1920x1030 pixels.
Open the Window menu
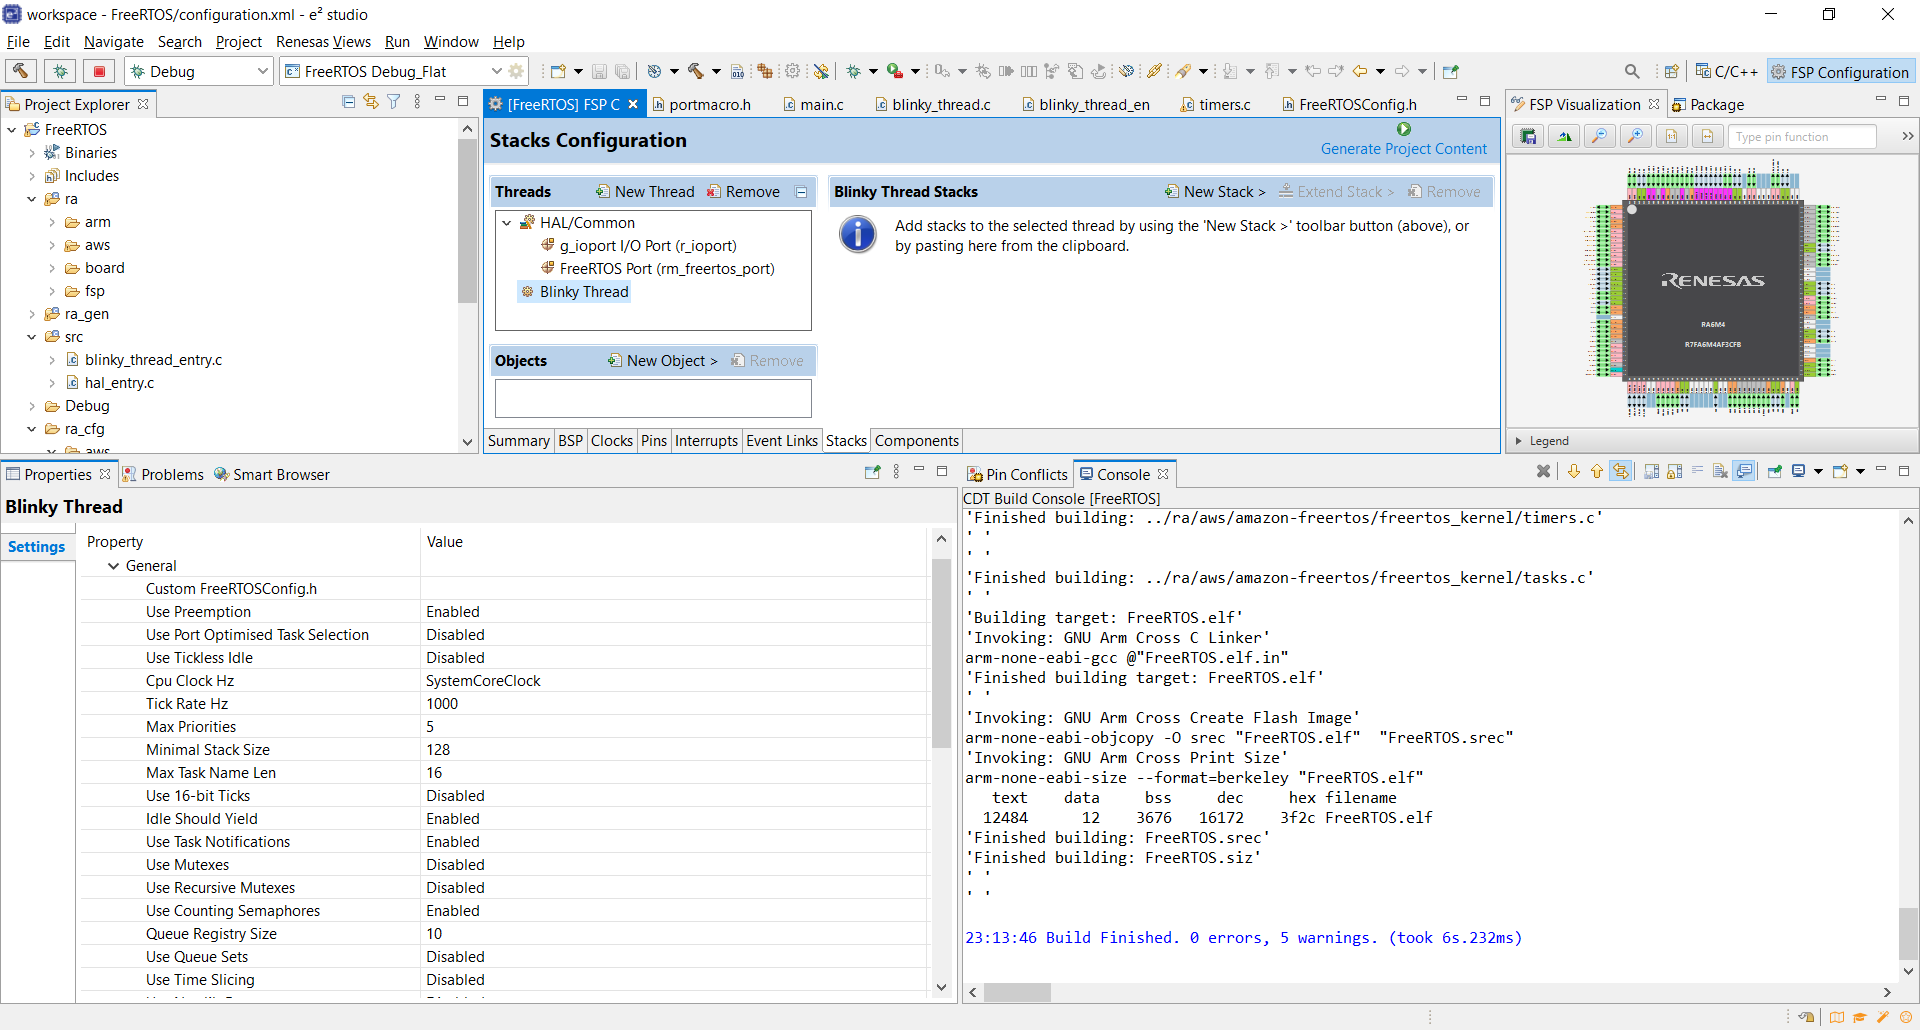[x=451, y=42]
